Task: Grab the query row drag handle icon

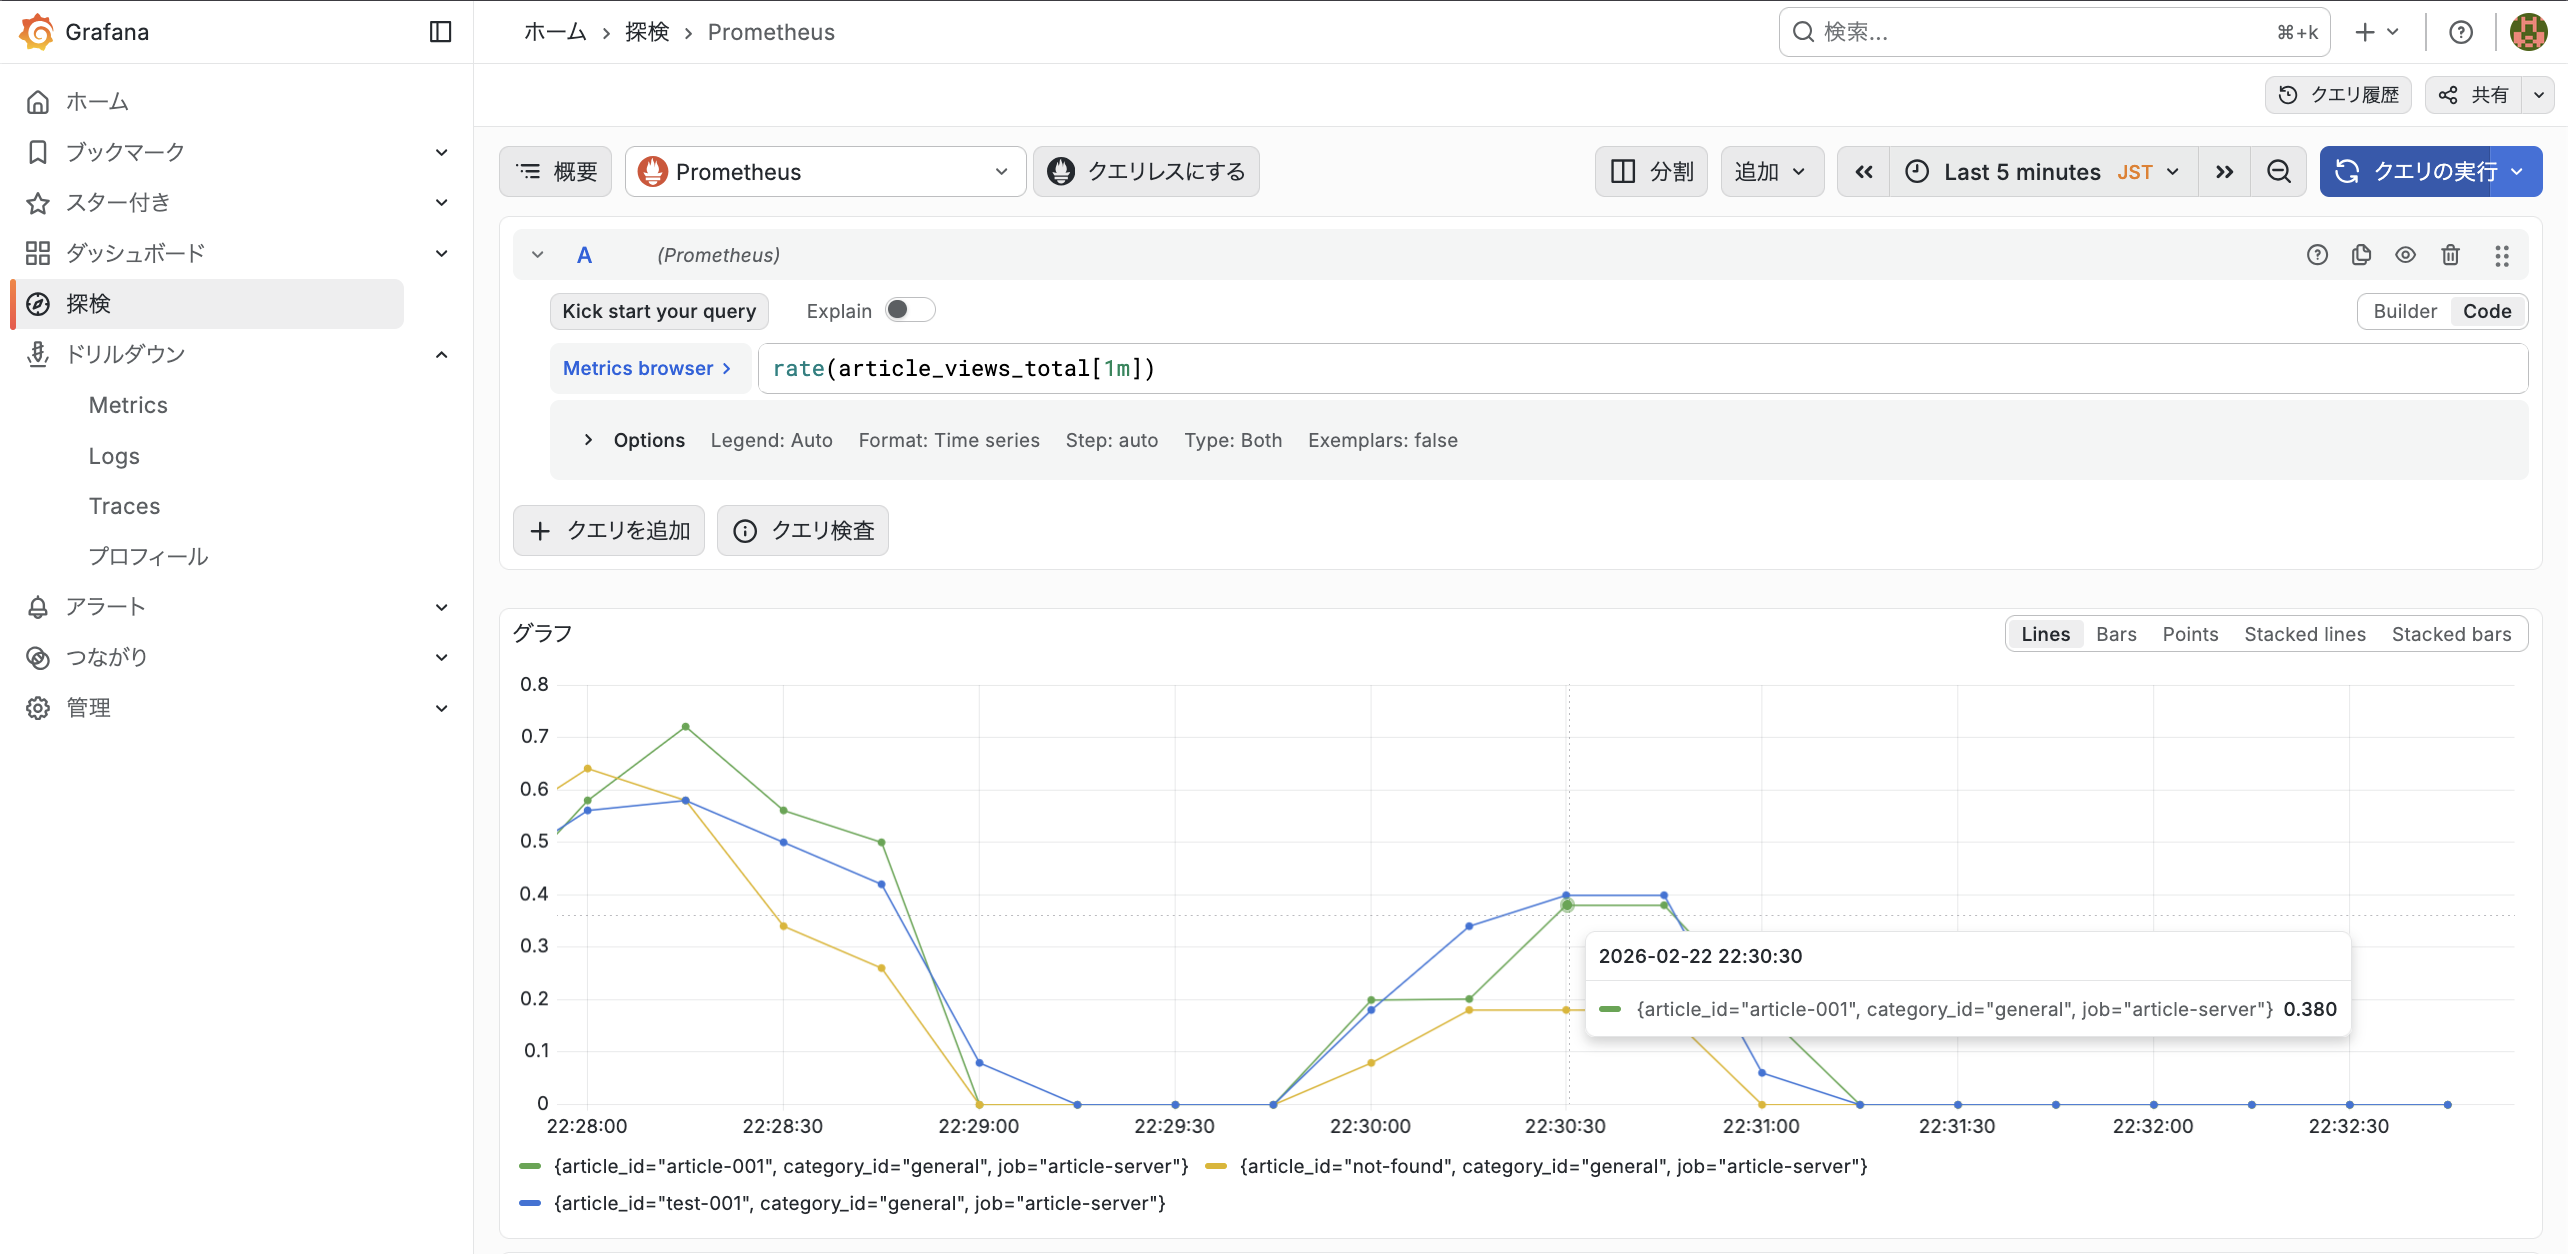Action: pyautogui.click(x=2501, y=255)
